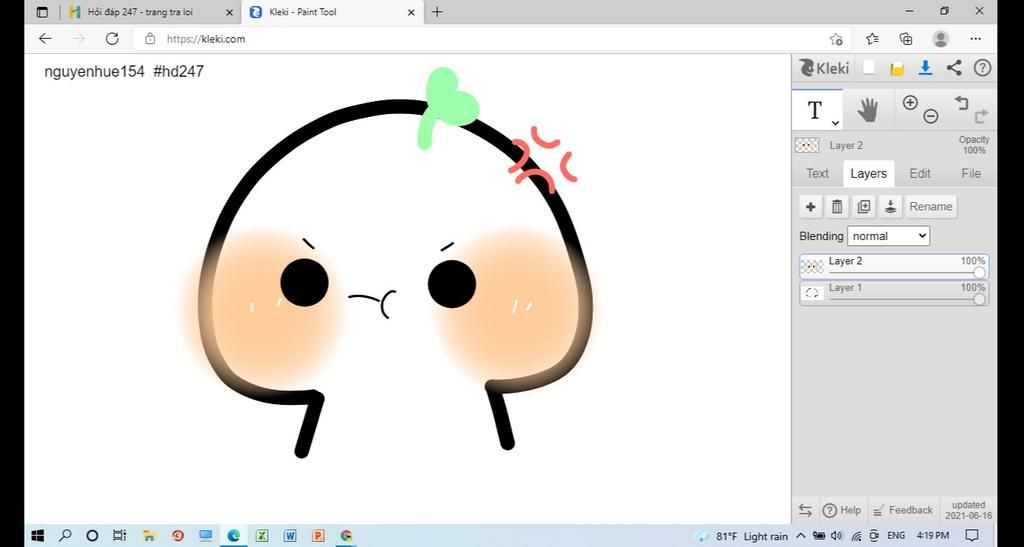
Task: Zoom in with the plus magnifier
Action: (910, 102)
